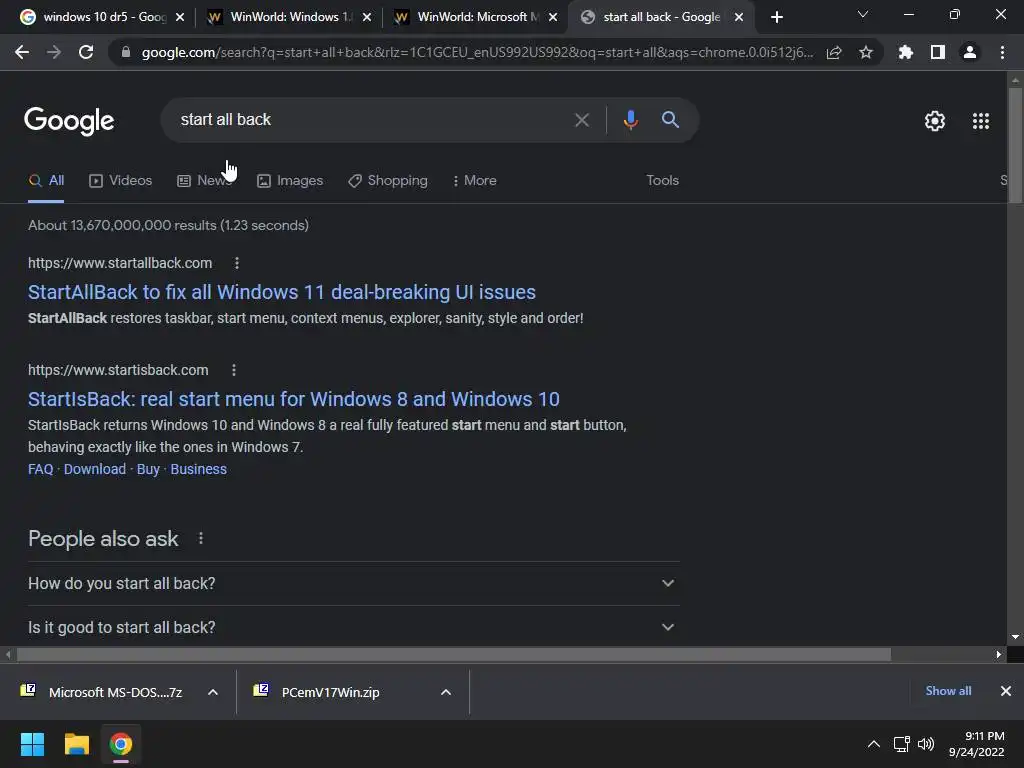Switch to Videos results
The width and height of the screenshot is (1024, 768).
pyautogui.click(x=120, y=181)
